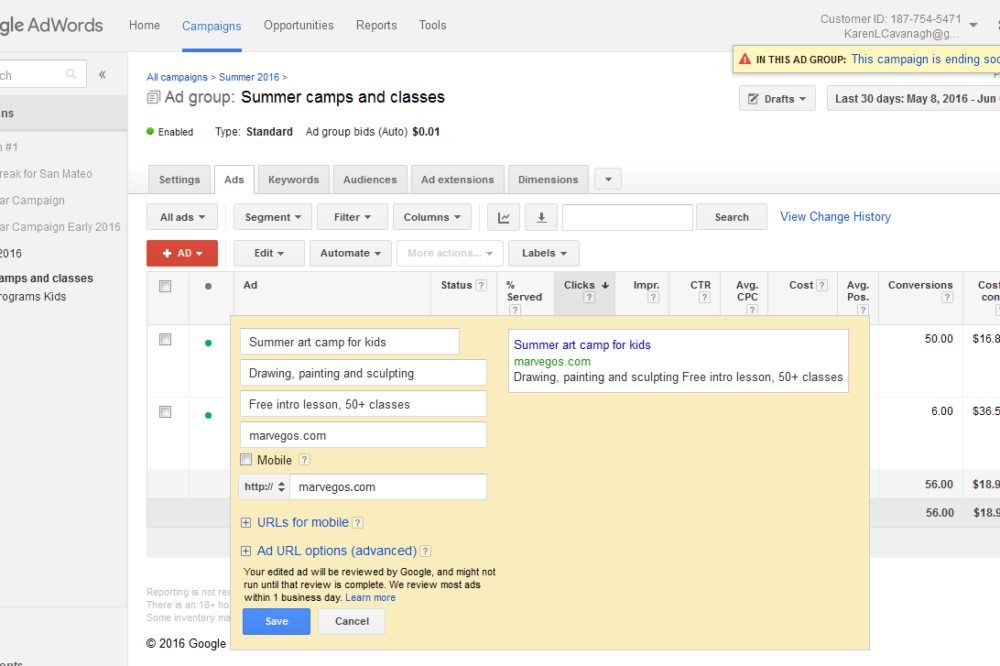Image resolution: width=1000 pixels, height=666 pixels.
Task: Expand Ad URL options (advanced)
Action: click(246, 551)
